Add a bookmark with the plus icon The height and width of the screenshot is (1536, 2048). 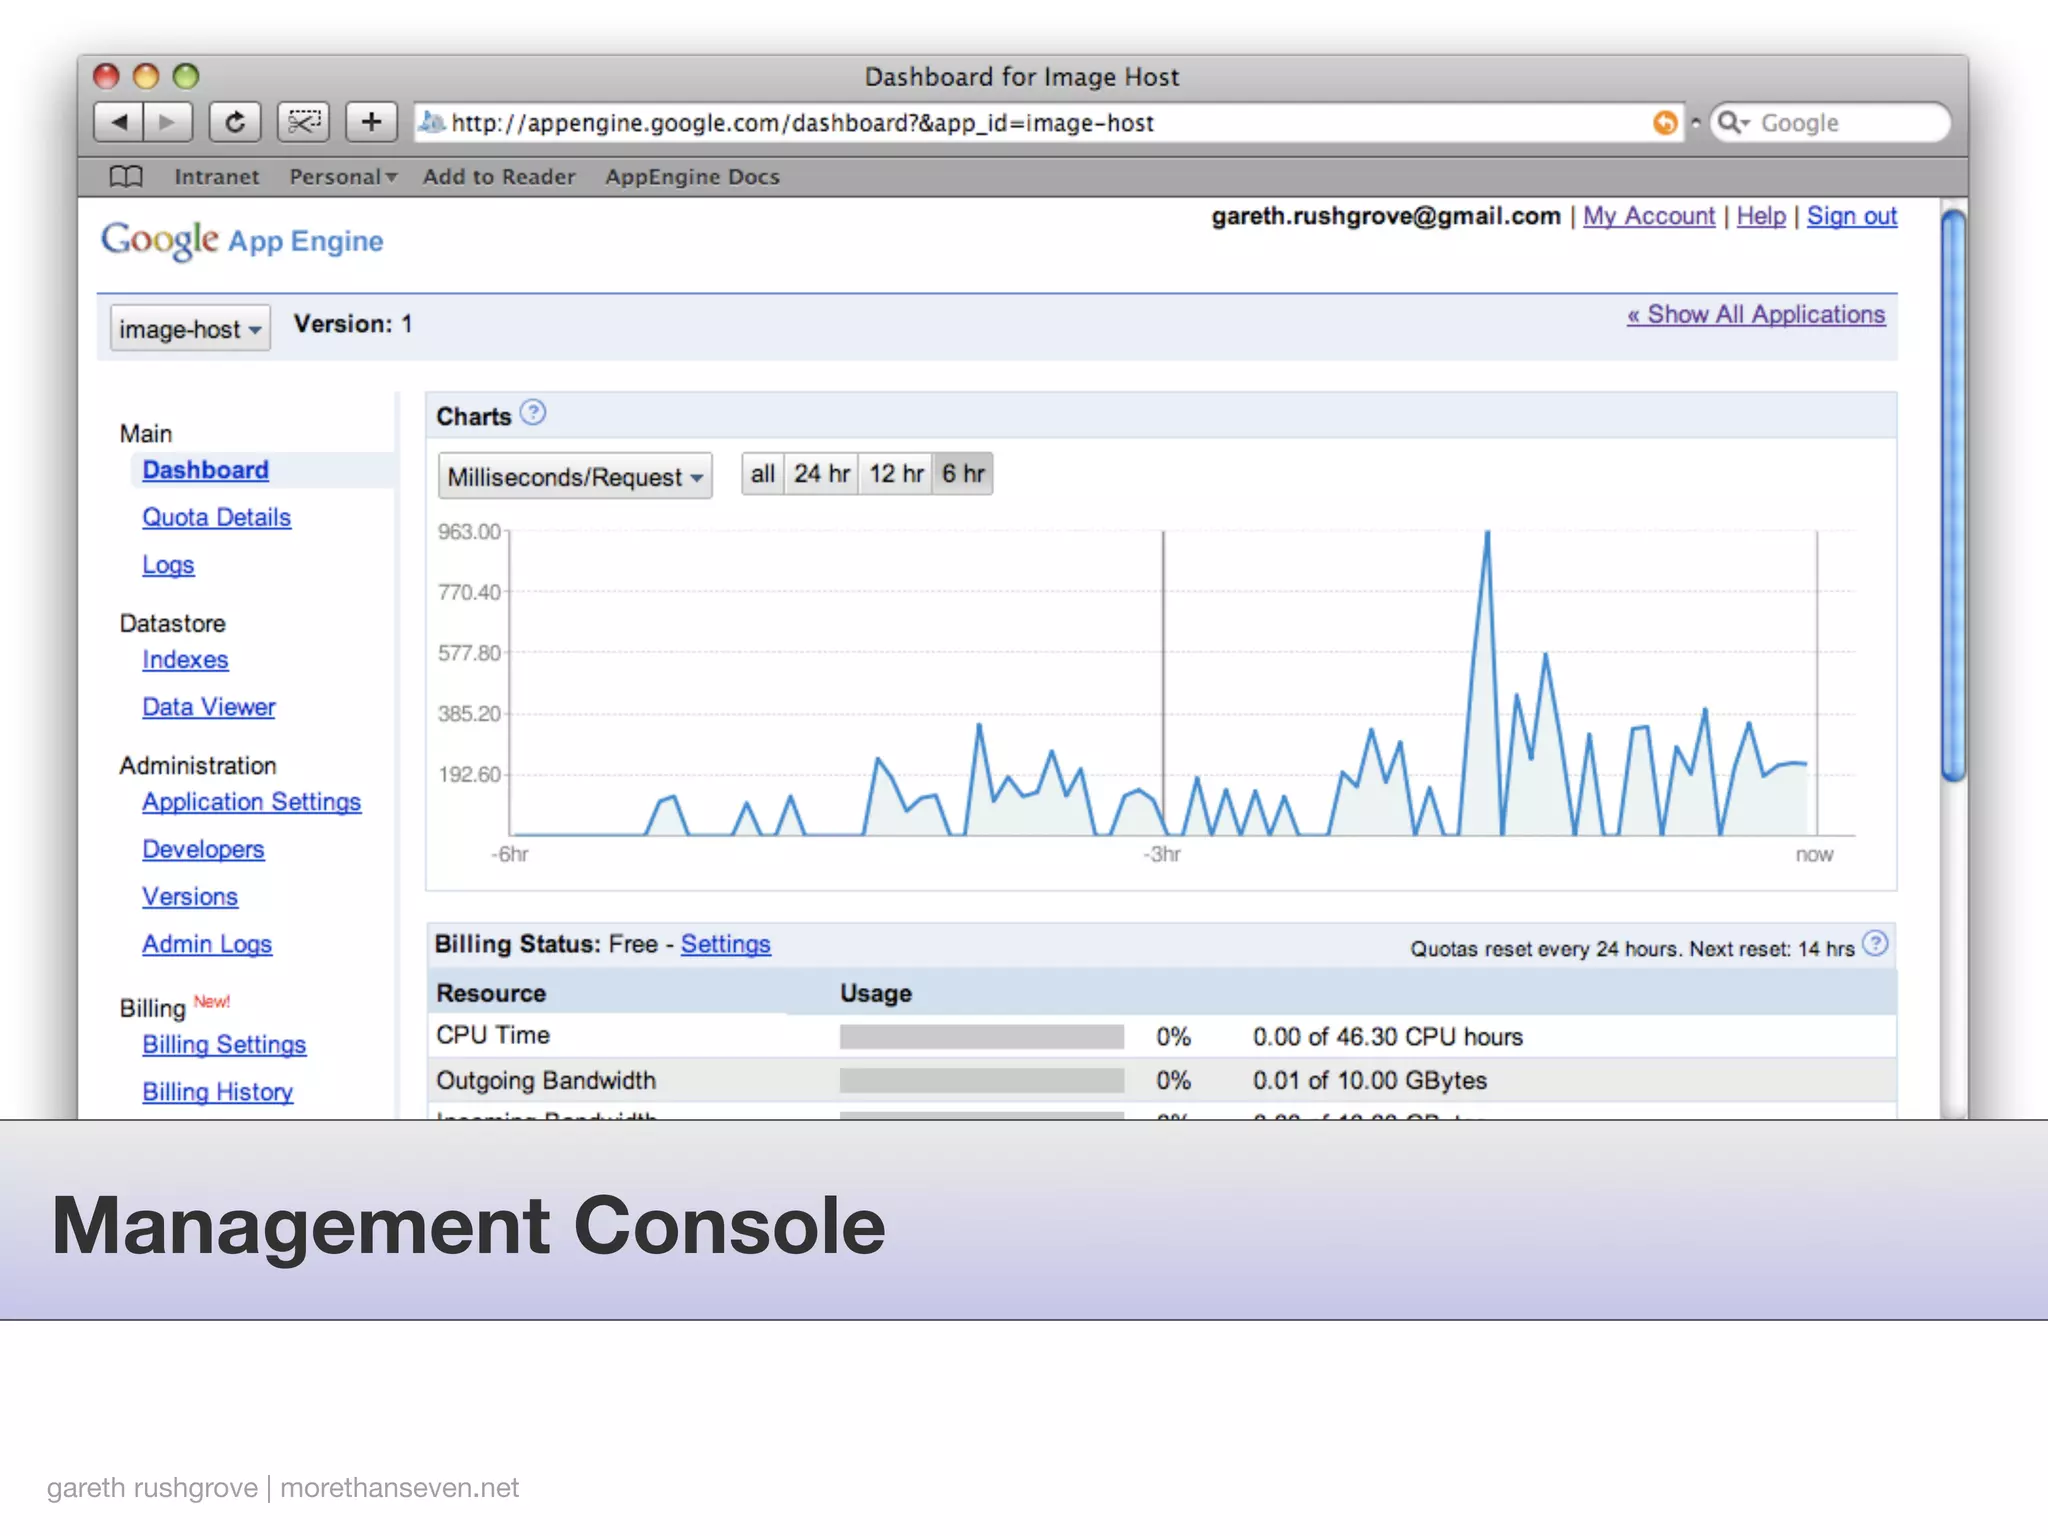tap(371, 122)
